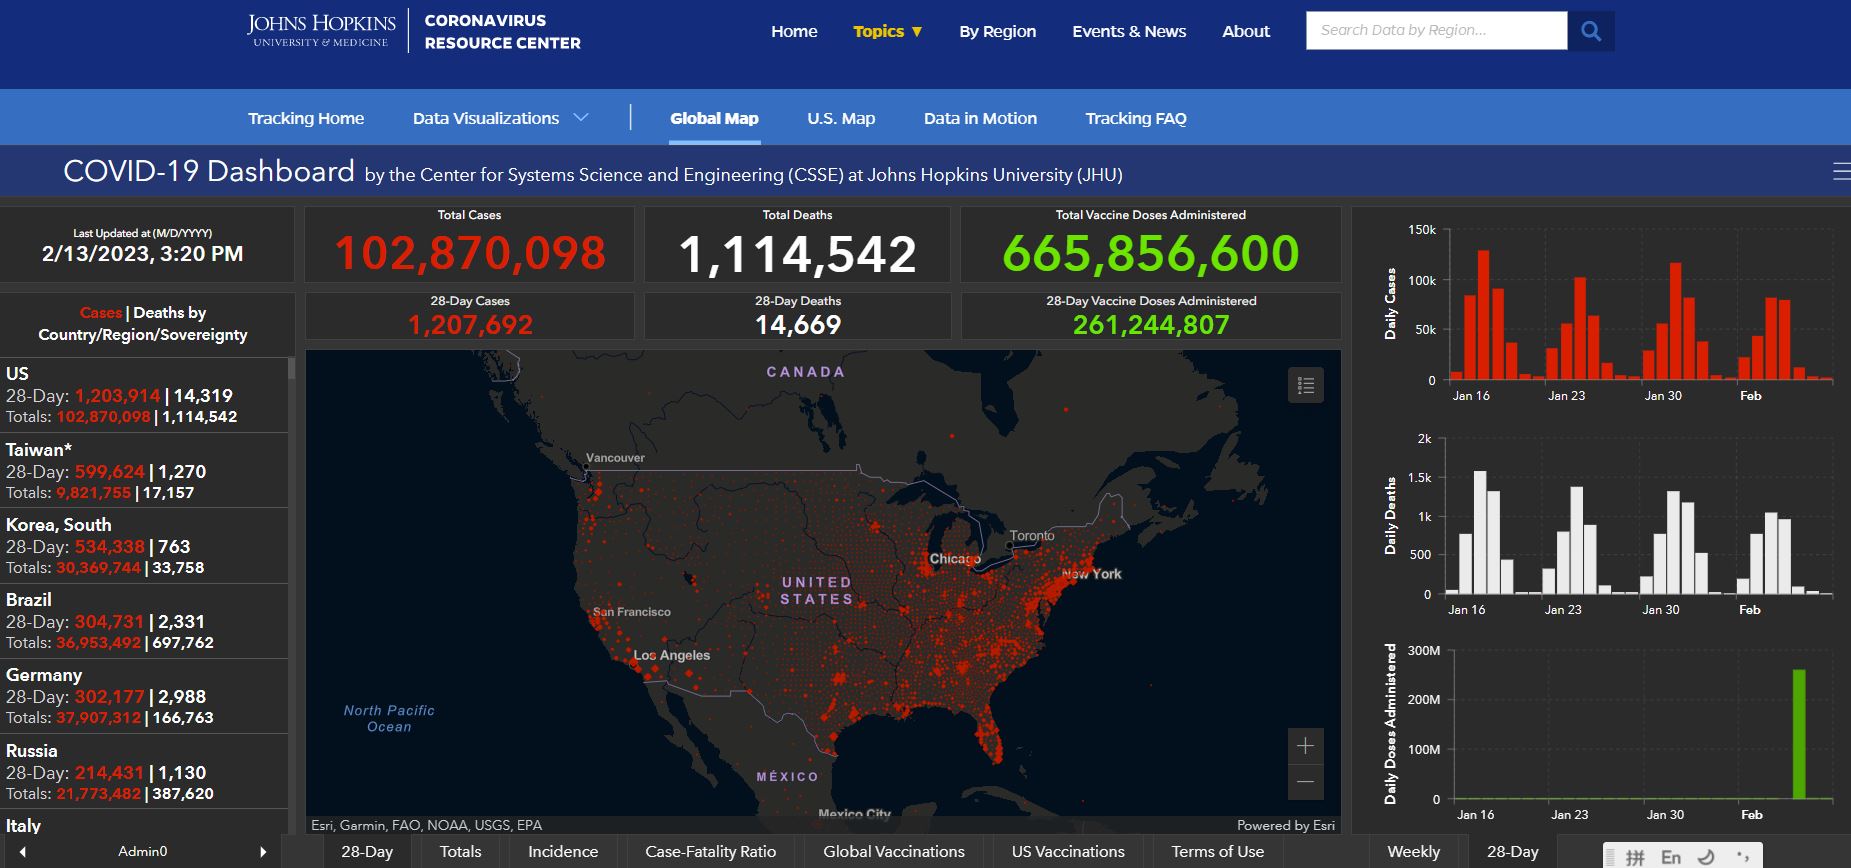
Task: Select the Italy row in the list
Action: (144, 823)
